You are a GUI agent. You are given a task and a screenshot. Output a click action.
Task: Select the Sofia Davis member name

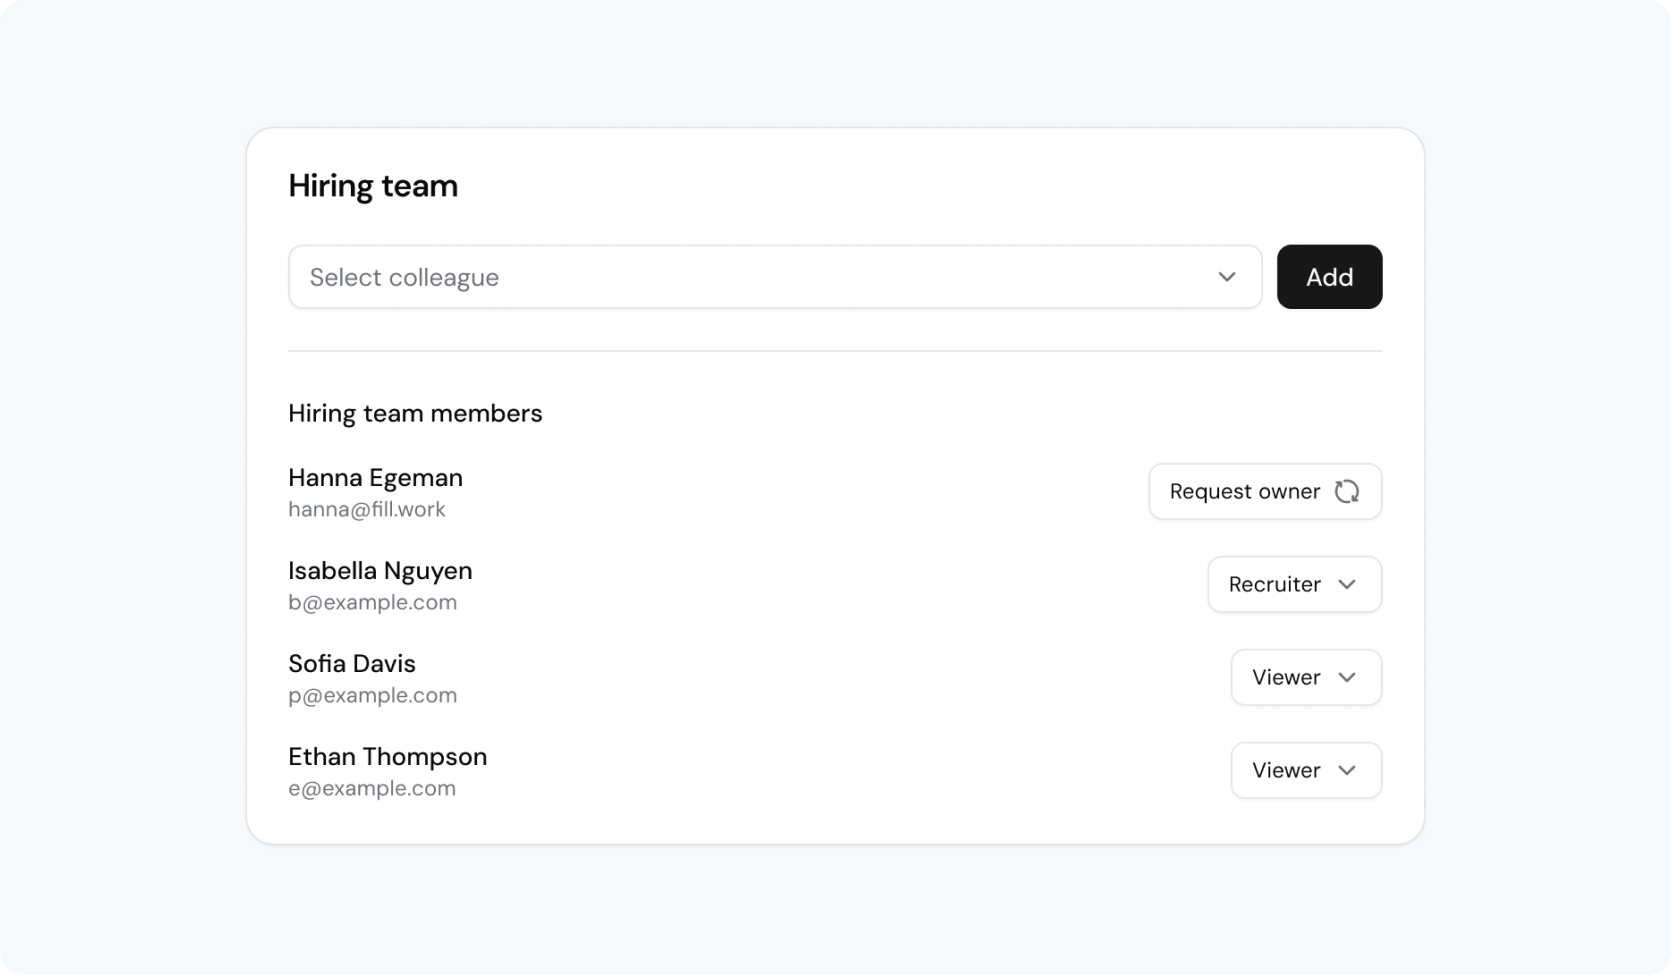pos(352,663)
